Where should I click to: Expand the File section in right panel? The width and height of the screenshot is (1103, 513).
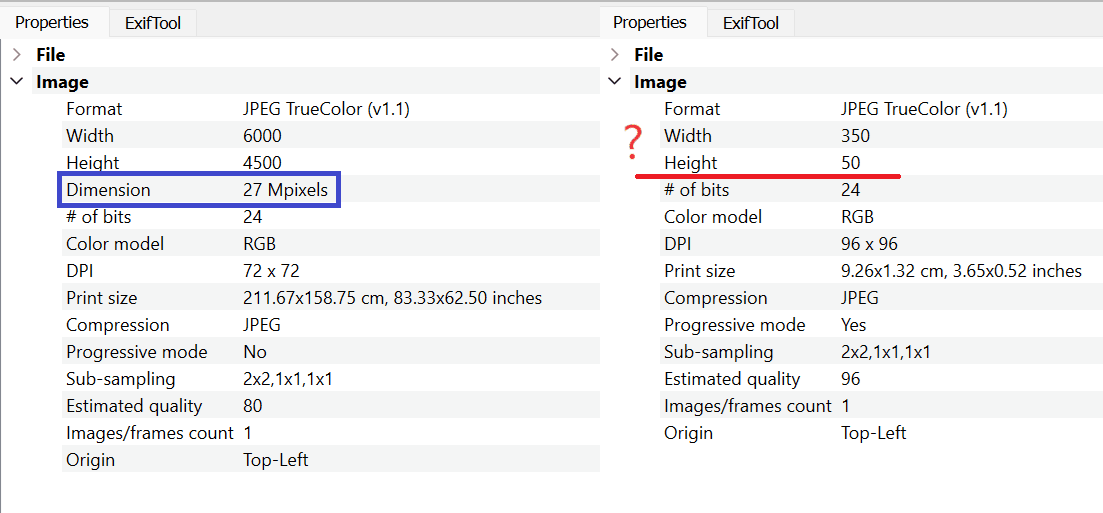point(615,55)
